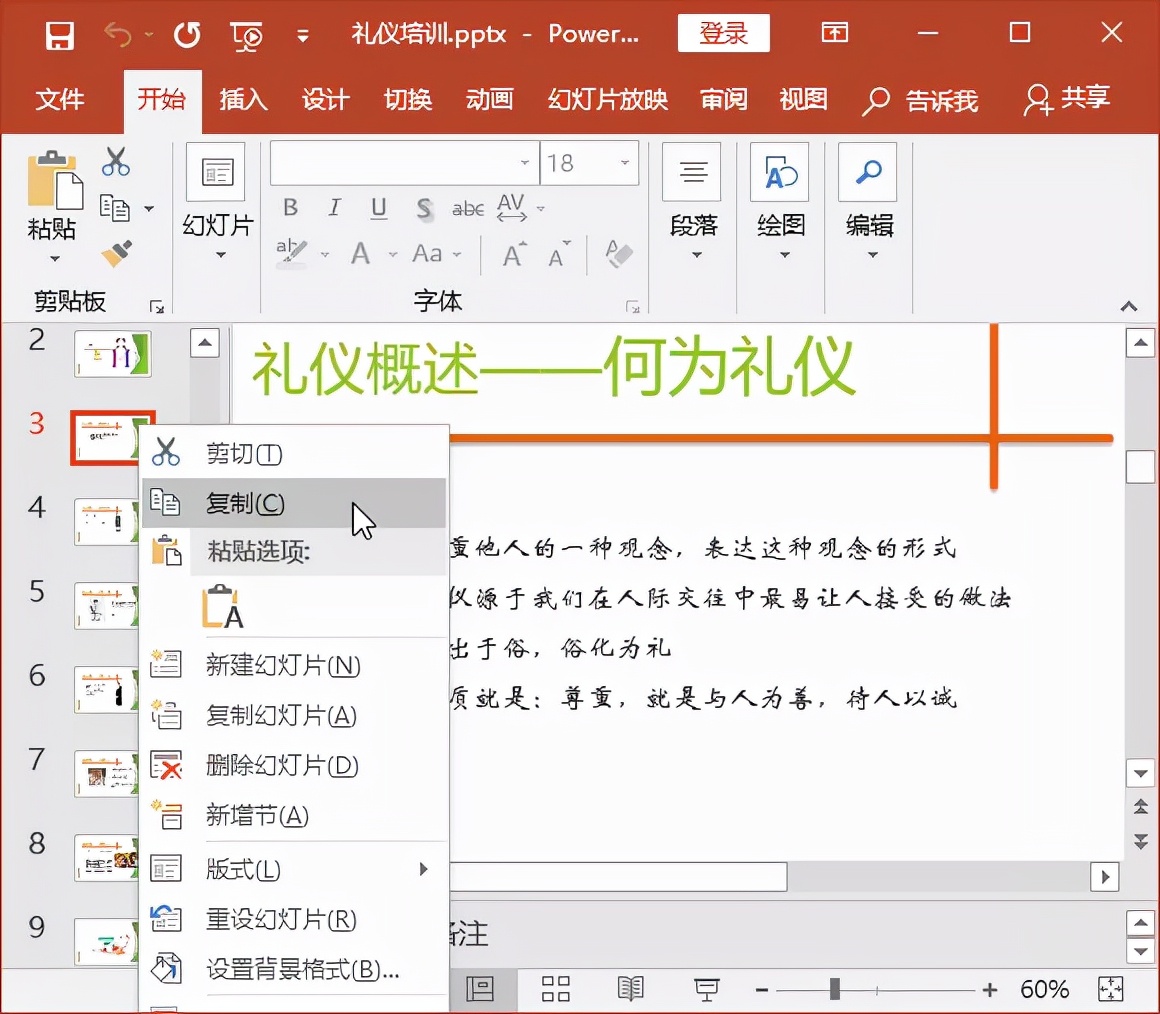Viewport: 1160px width, 1014px height.
Task: Switch to the 插入 ribbon tab
Action: coord(243,100)
